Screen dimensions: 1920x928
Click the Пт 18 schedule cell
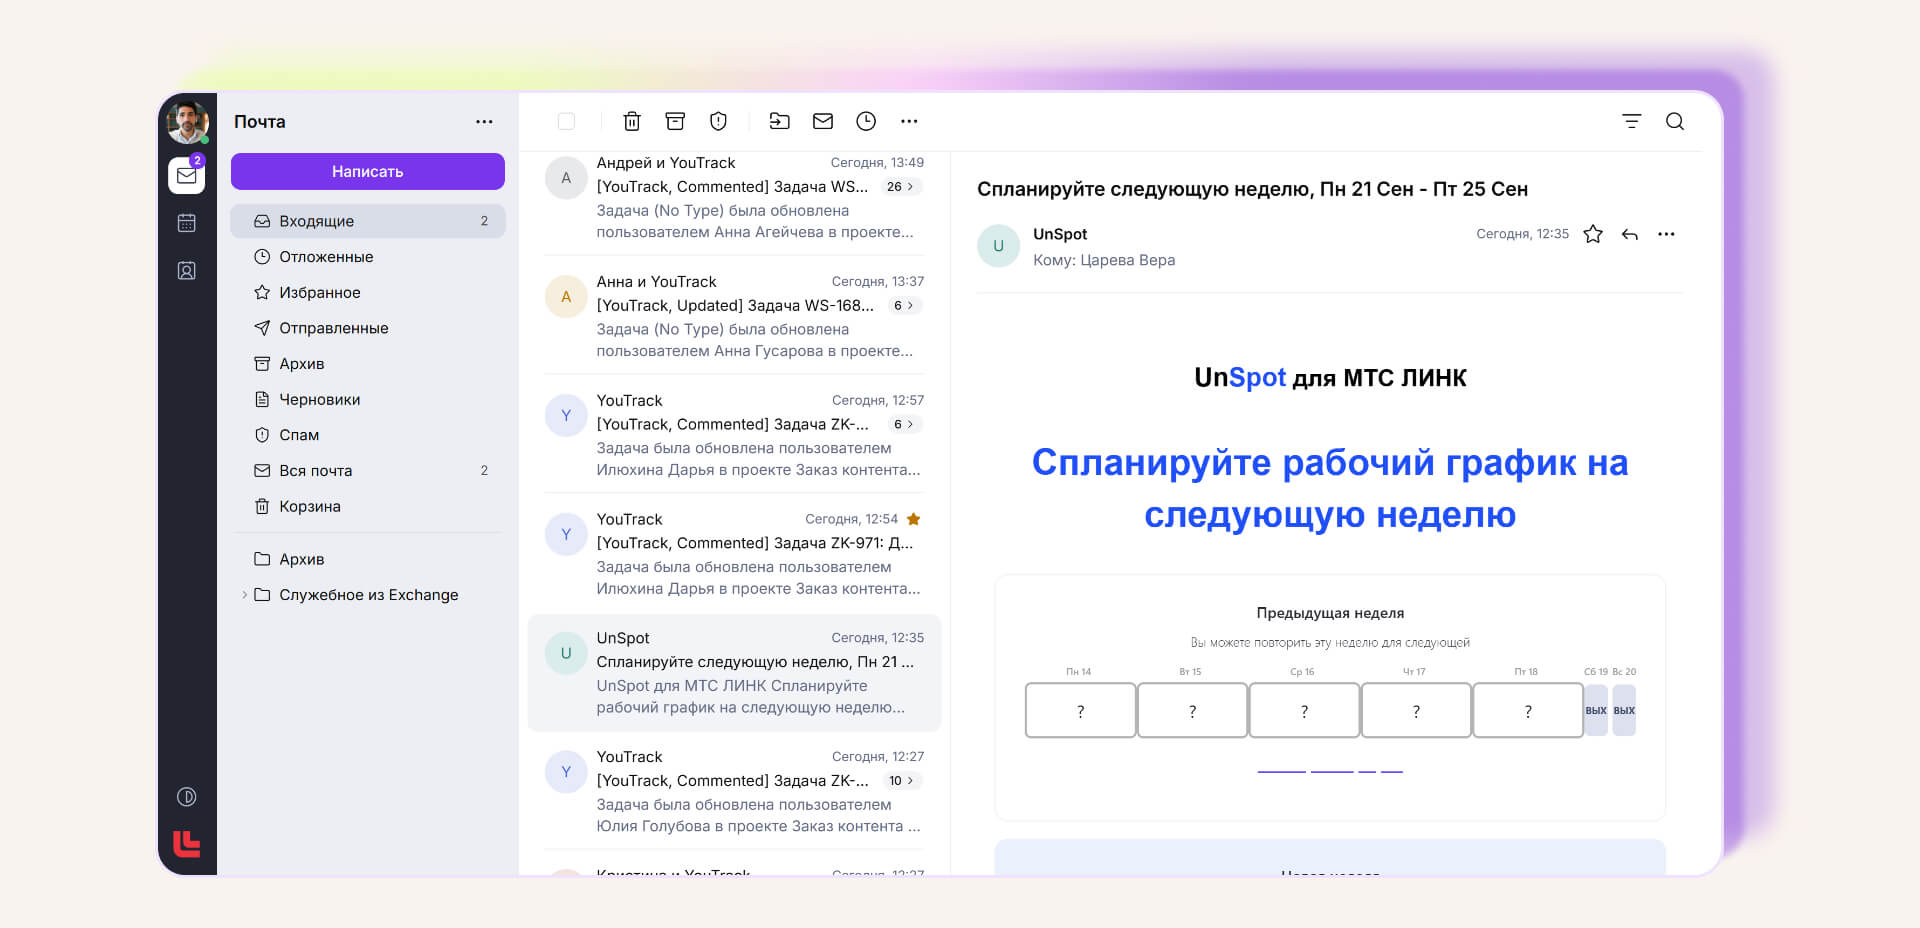pos(1528,711)
